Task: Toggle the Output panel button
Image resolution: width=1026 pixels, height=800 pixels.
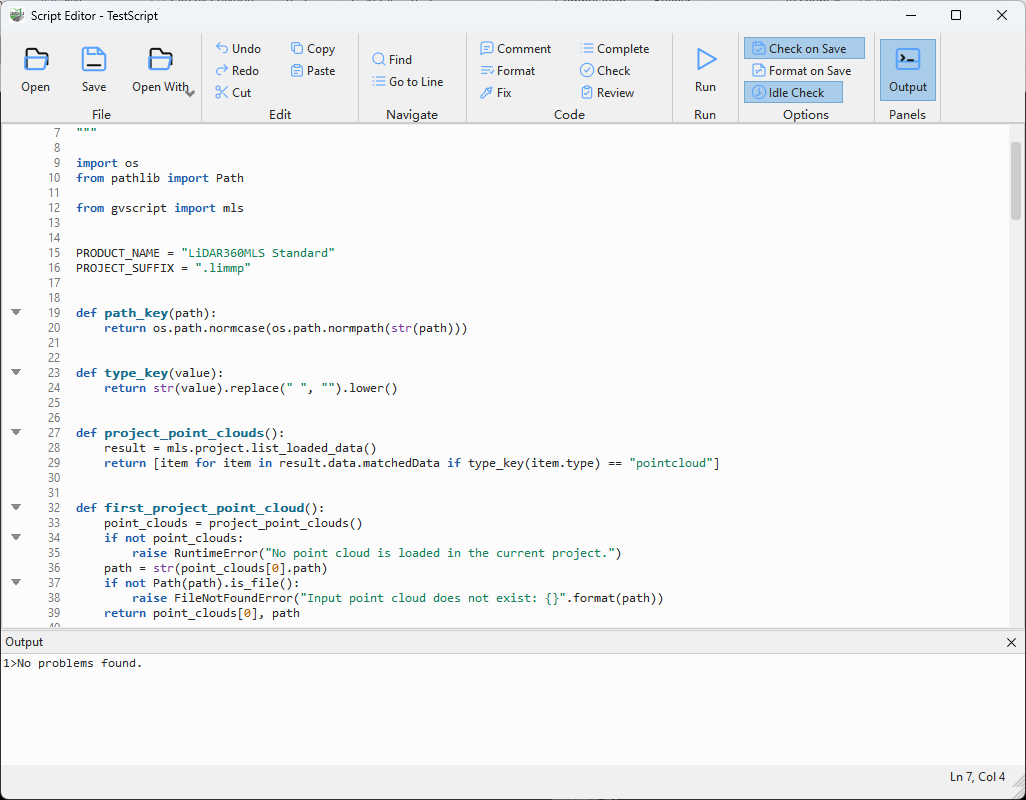Action: pyautogui.click(x=908, y=70)
